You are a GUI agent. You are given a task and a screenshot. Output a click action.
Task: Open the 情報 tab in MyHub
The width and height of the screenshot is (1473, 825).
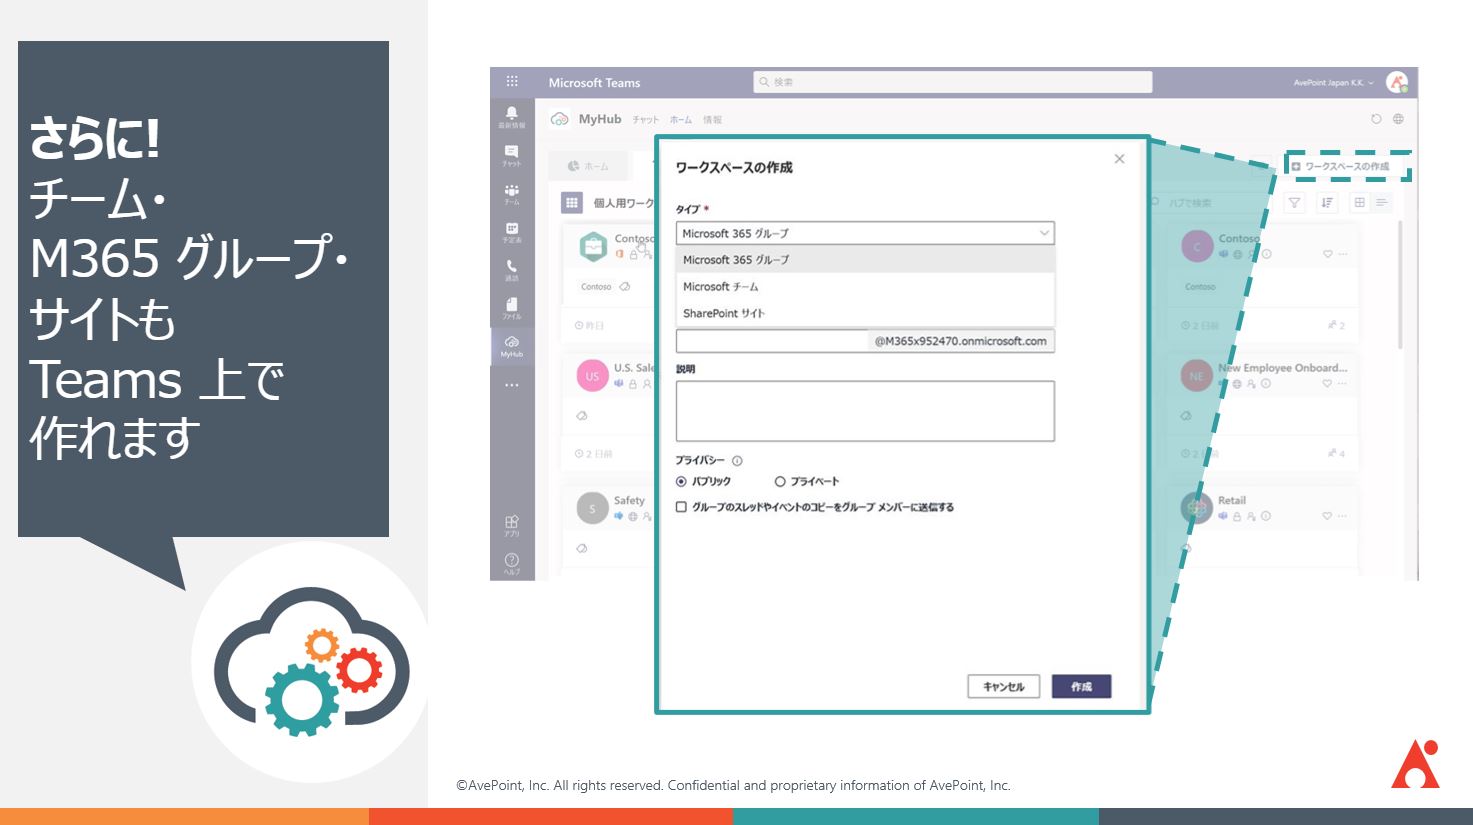tap(712, 120)
